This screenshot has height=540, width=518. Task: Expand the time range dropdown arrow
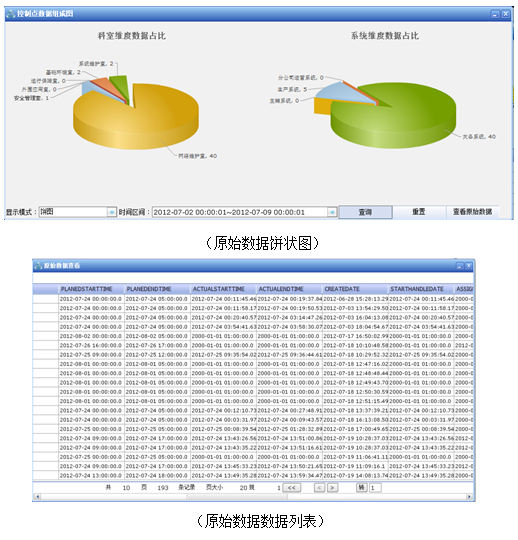coord(332,212)
